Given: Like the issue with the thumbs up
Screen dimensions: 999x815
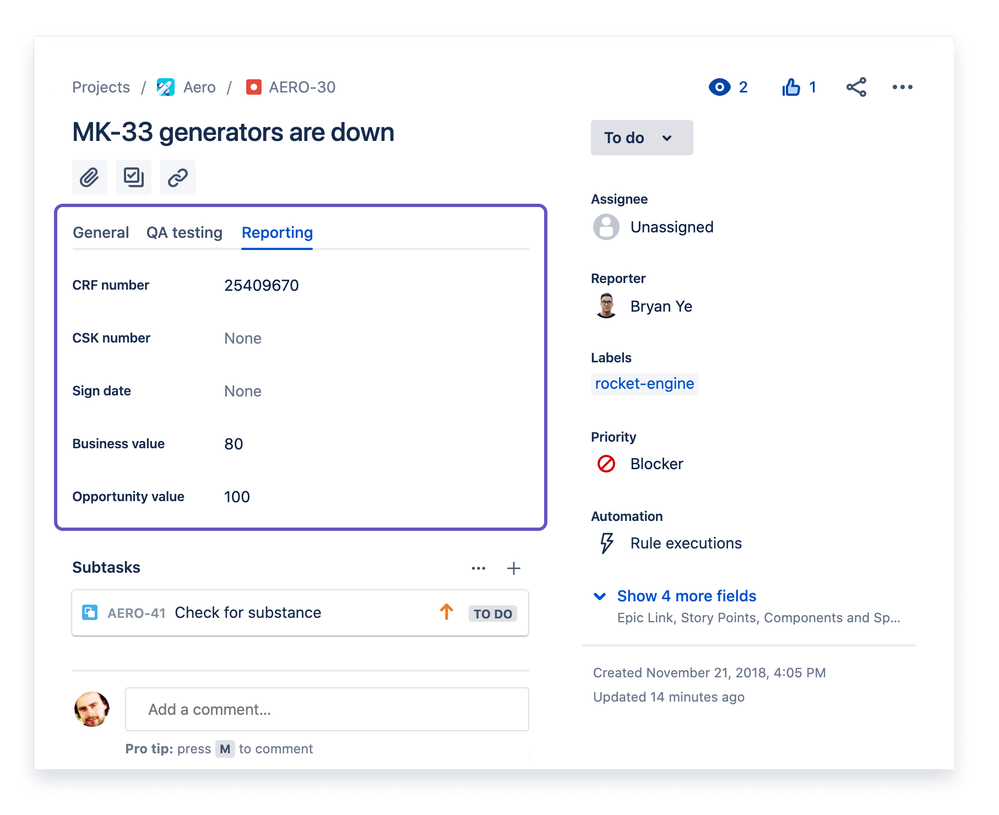Looking at the screenshot, I should (x=791, y=87).
